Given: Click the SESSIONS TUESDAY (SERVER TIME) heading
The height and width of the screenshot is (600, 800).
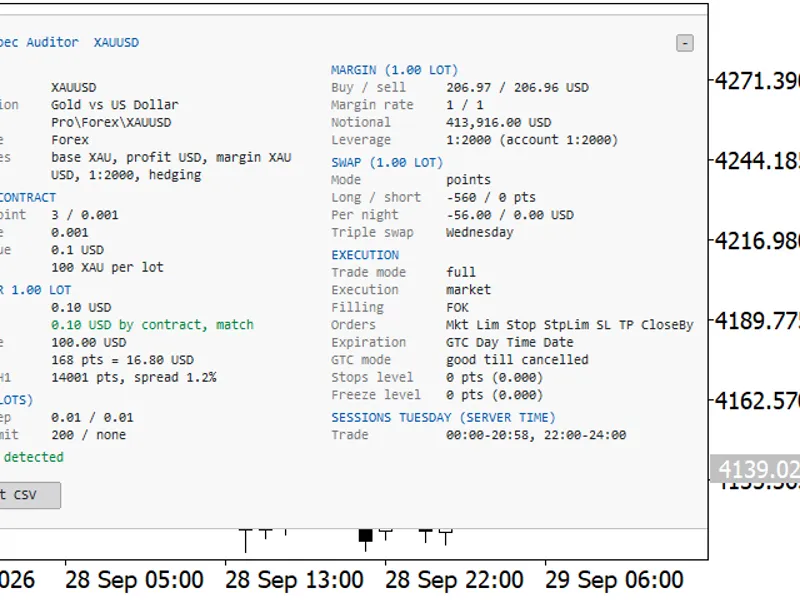Looking at the screenshot, I should 443,418.
